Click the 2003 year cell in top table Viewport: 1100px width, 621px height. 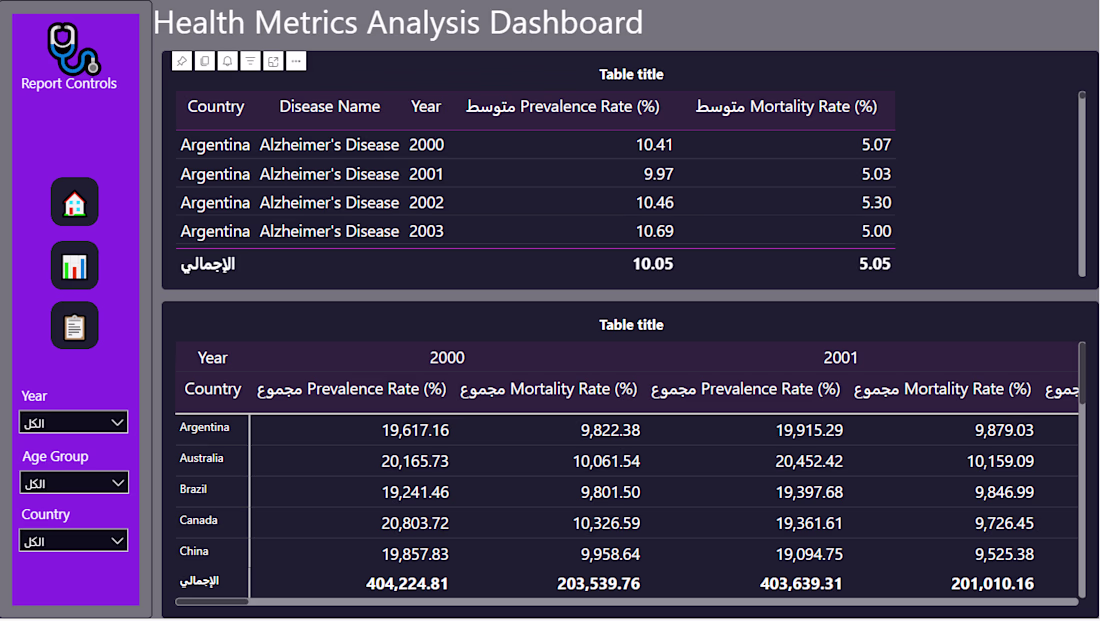pos(427,232)
